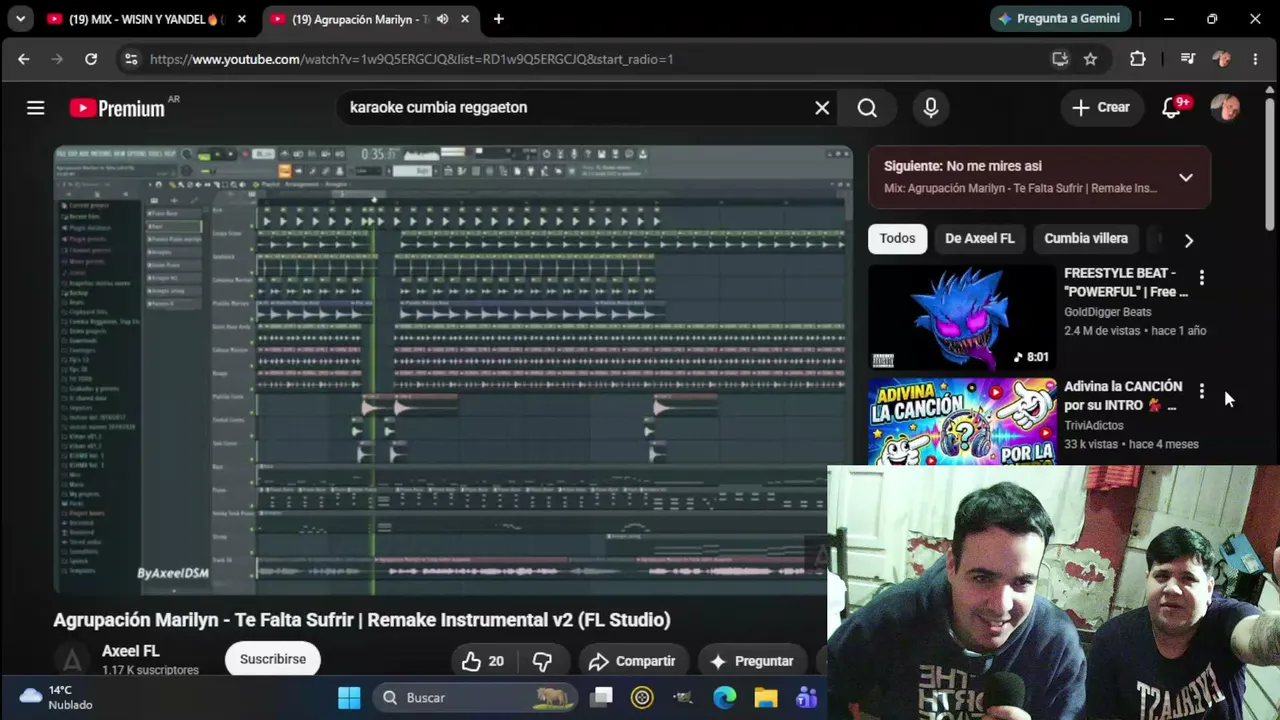1280x720 pixels.
Task: Open FREESTYLE BEAT - POWERFUL video title
Action: click(1126, 282)
